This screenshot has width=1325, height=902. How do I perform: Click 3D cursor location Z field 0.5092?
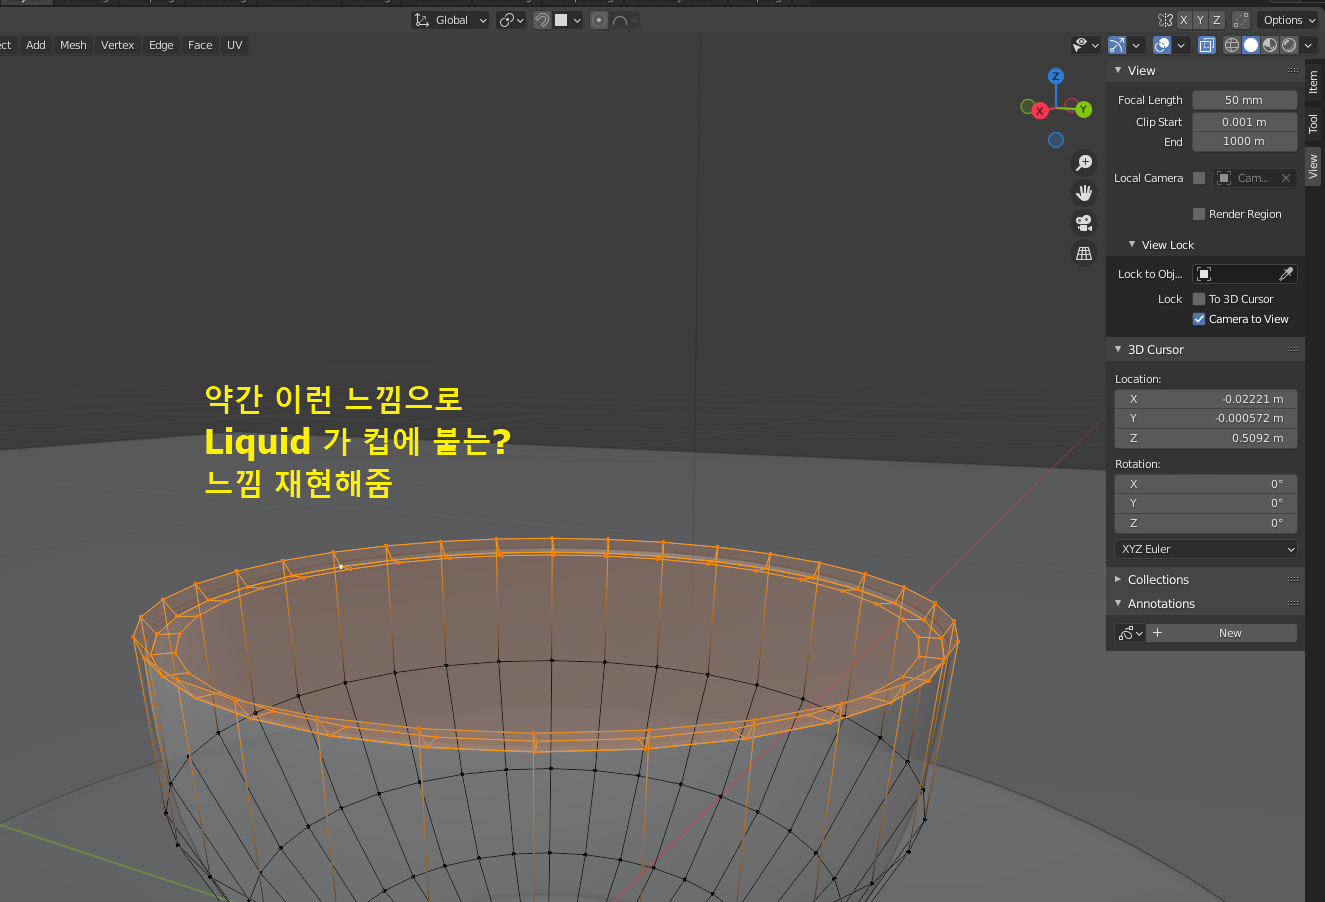1206,438
